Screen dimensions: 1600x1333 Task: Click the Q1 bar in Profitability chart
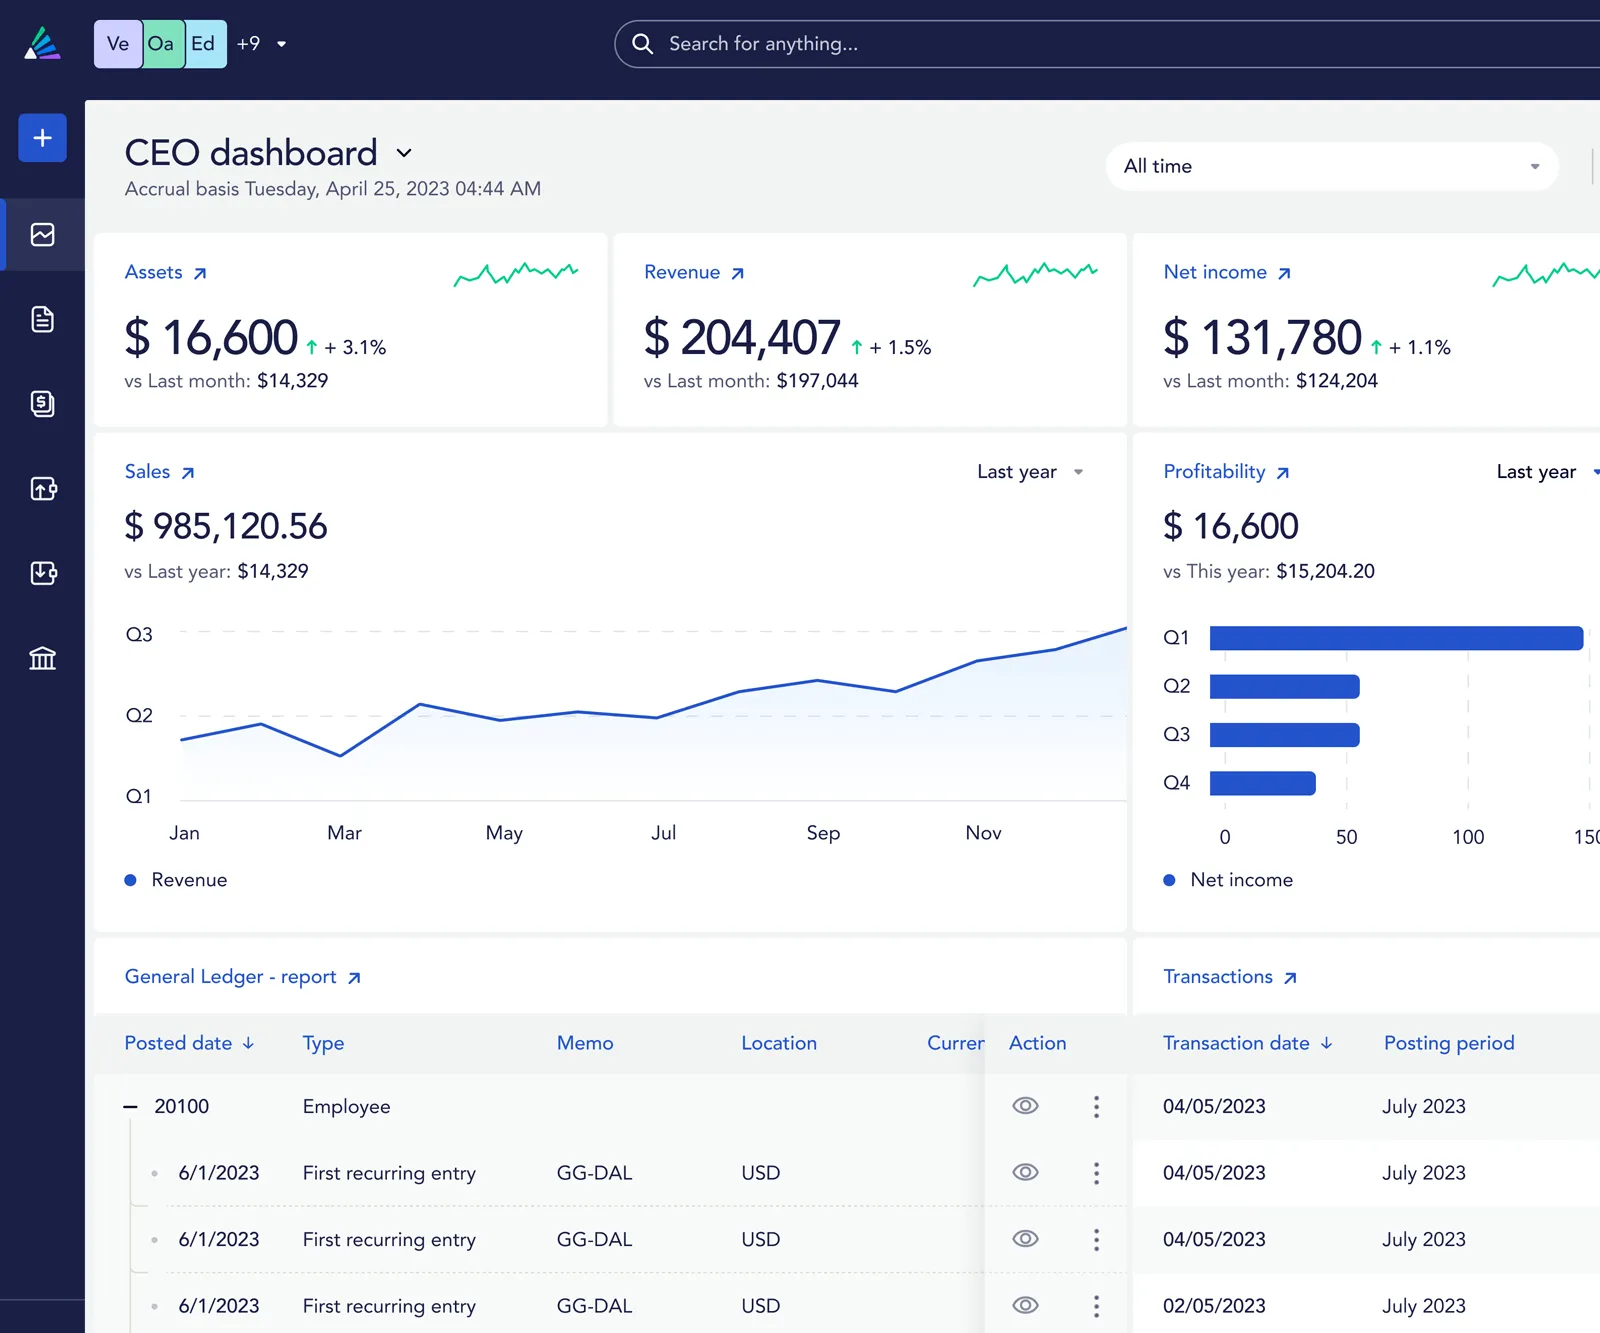pyautogui.click(x=1396, y=638)
